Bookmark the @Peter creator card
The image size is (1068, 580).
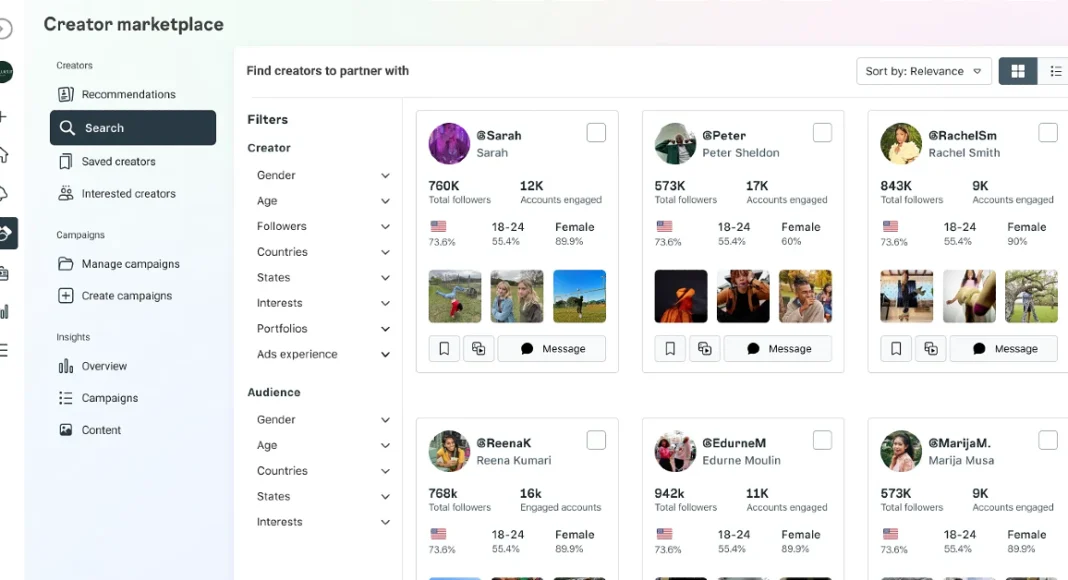pyautogui.click(x=670, y=349)
